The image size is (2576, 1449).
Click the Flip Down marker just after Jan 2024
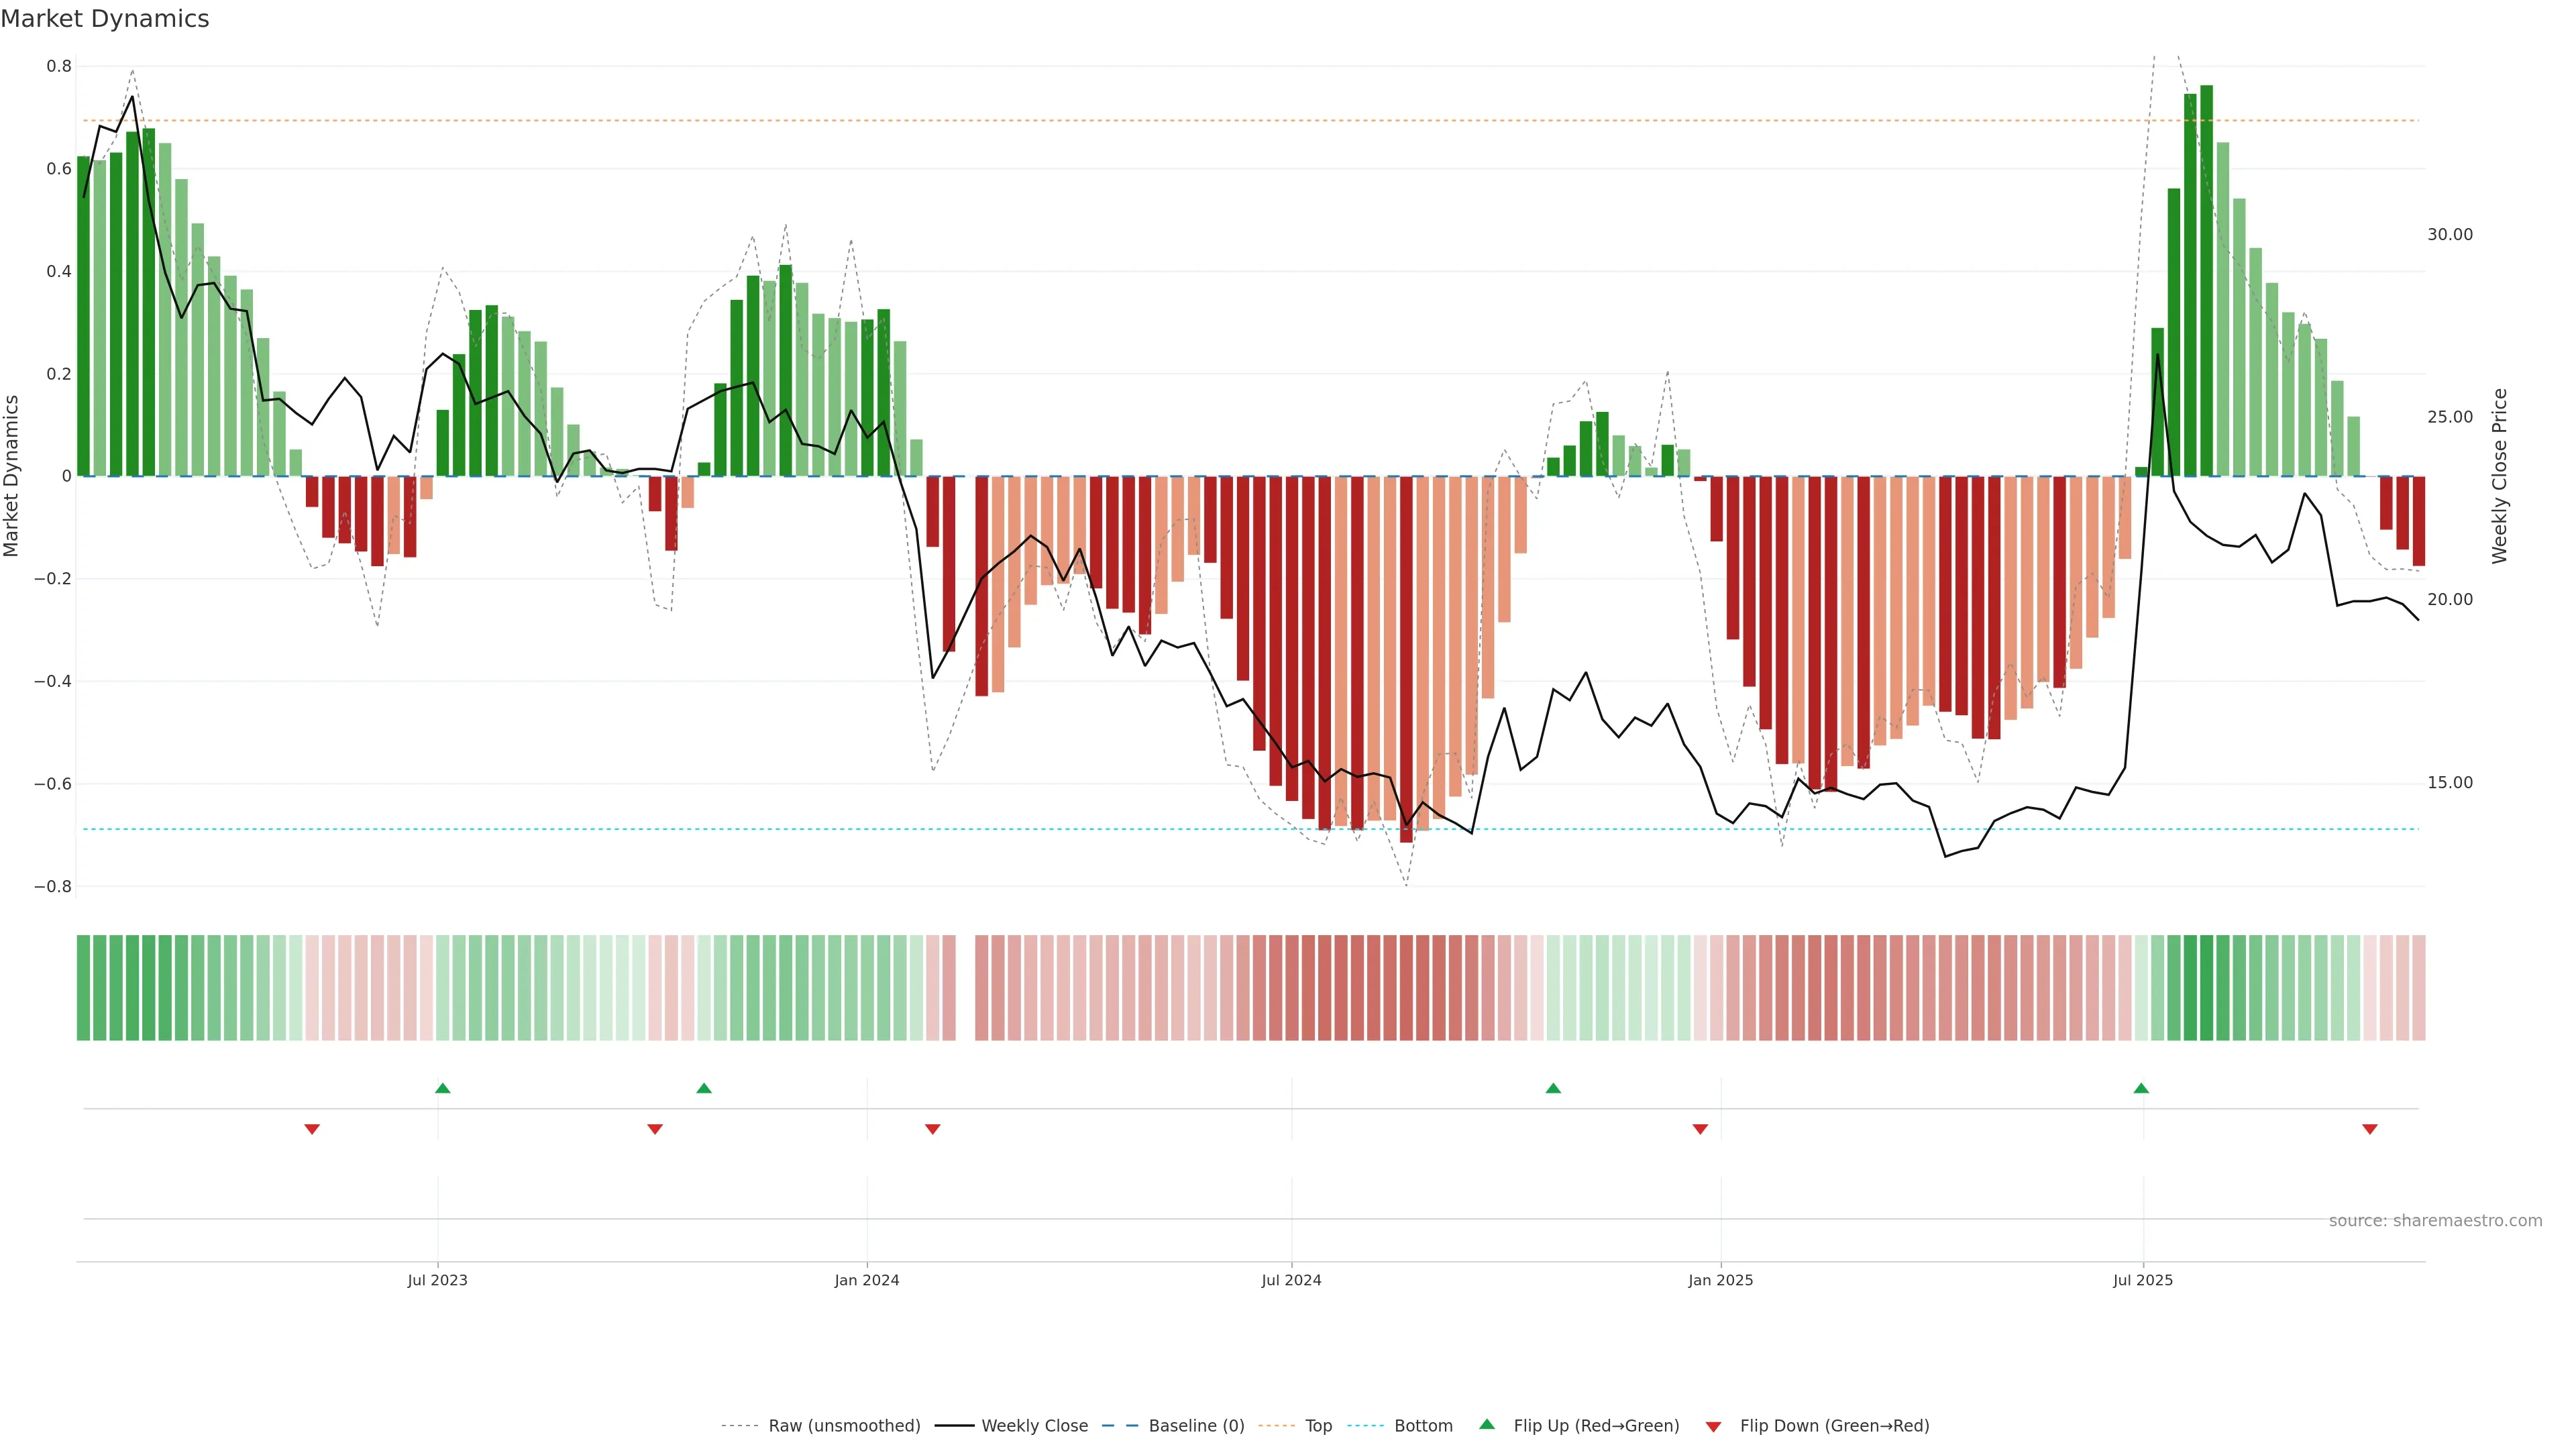point(933,1129)
